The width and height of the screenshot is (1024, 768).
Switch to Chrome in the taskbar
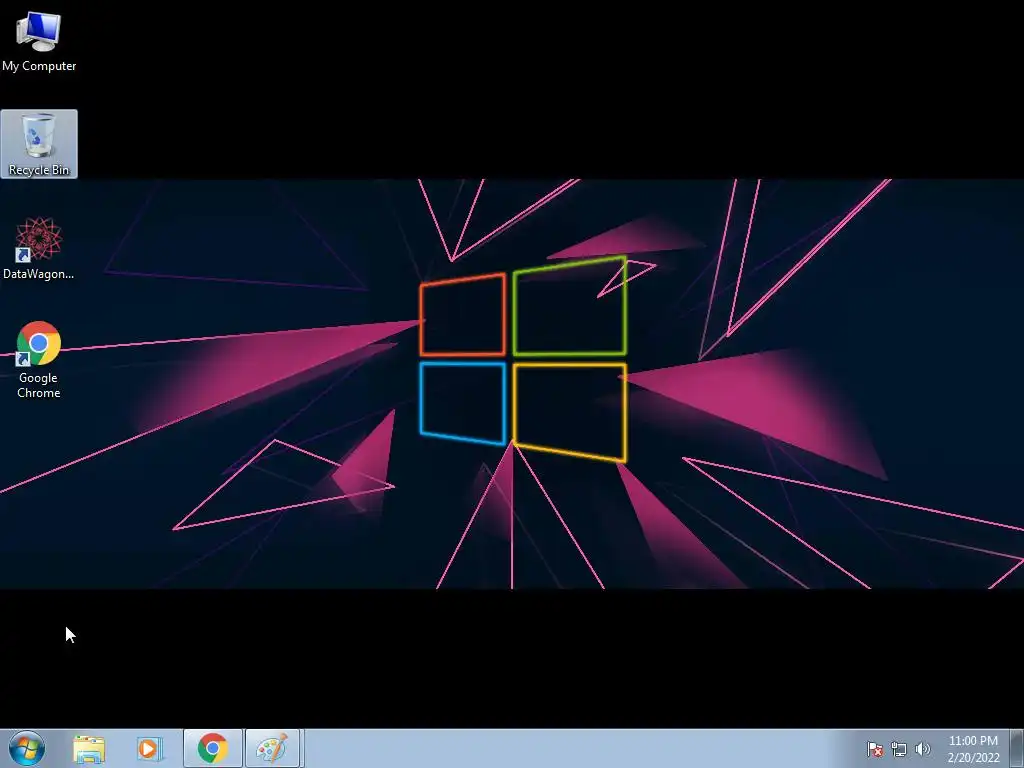point(212,748)
